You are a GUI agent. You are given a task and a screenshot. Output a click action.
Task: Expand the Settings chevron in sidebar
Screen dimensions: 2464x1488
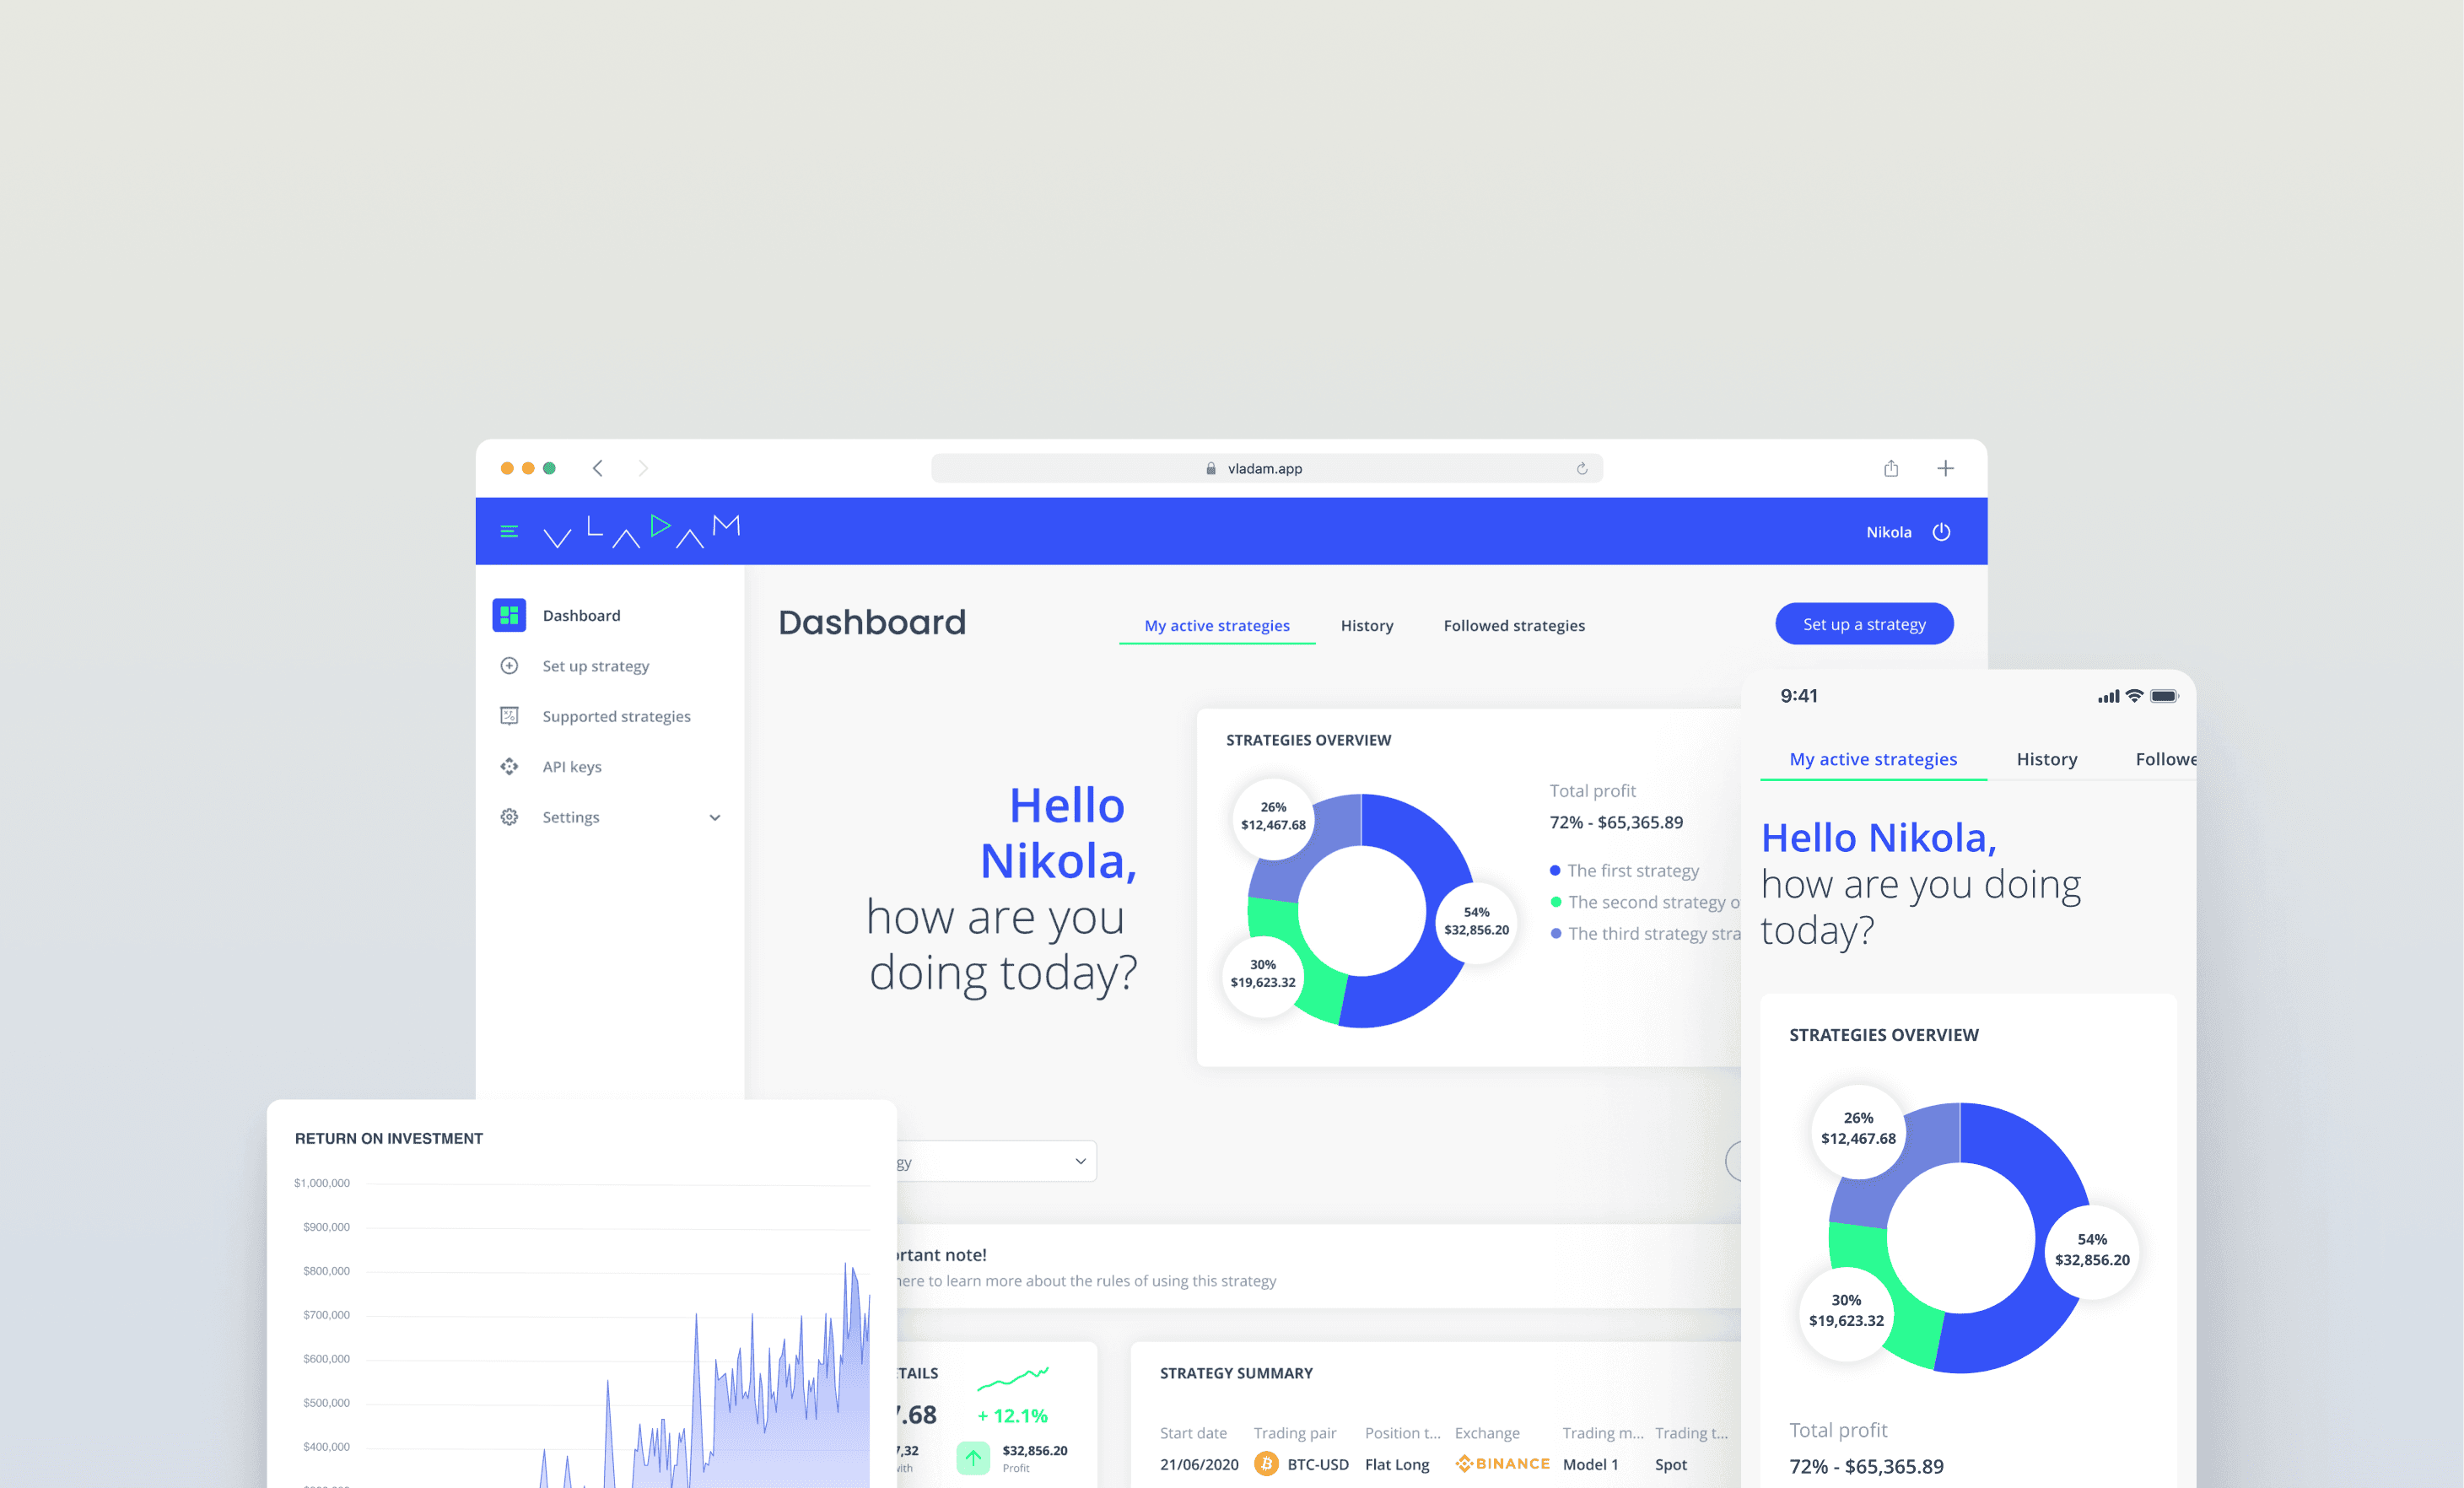(715, 818)
